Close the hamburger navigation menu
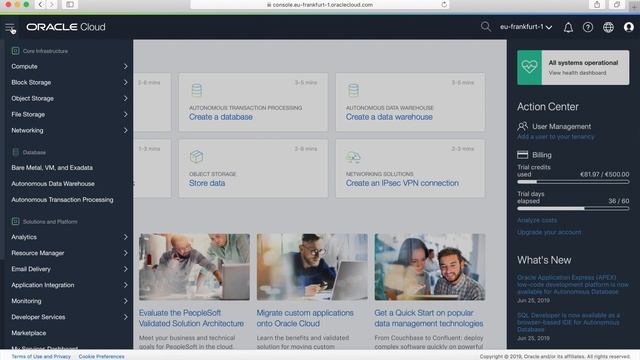 pos(10,27)
